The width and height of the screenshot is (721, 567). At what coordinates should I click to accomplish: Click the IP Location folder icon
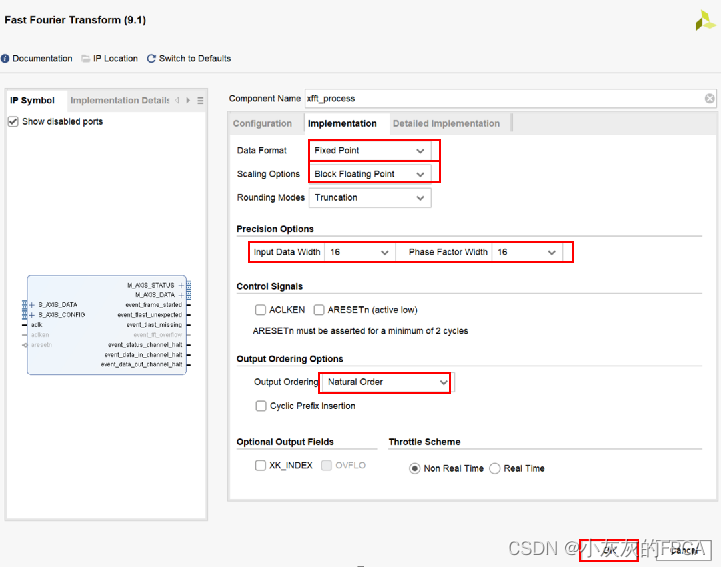click(86, 59)
